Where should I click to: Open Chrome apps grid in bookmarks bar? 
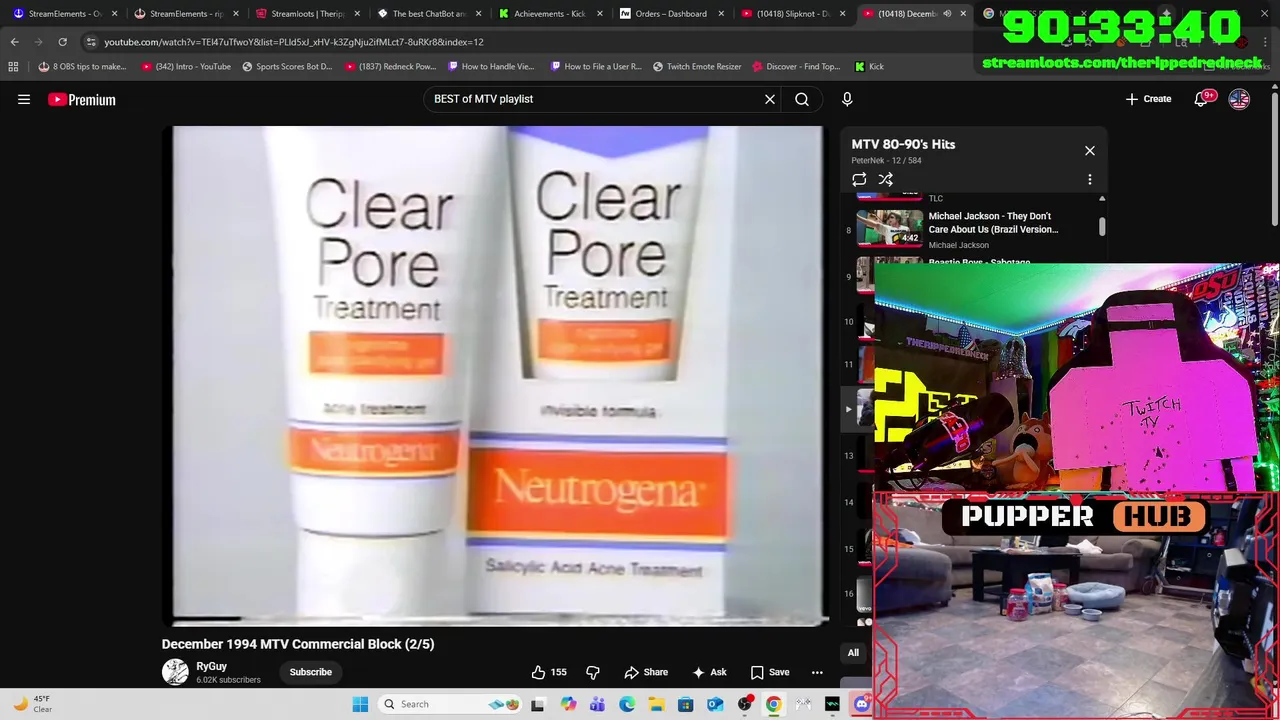(13, 67)
